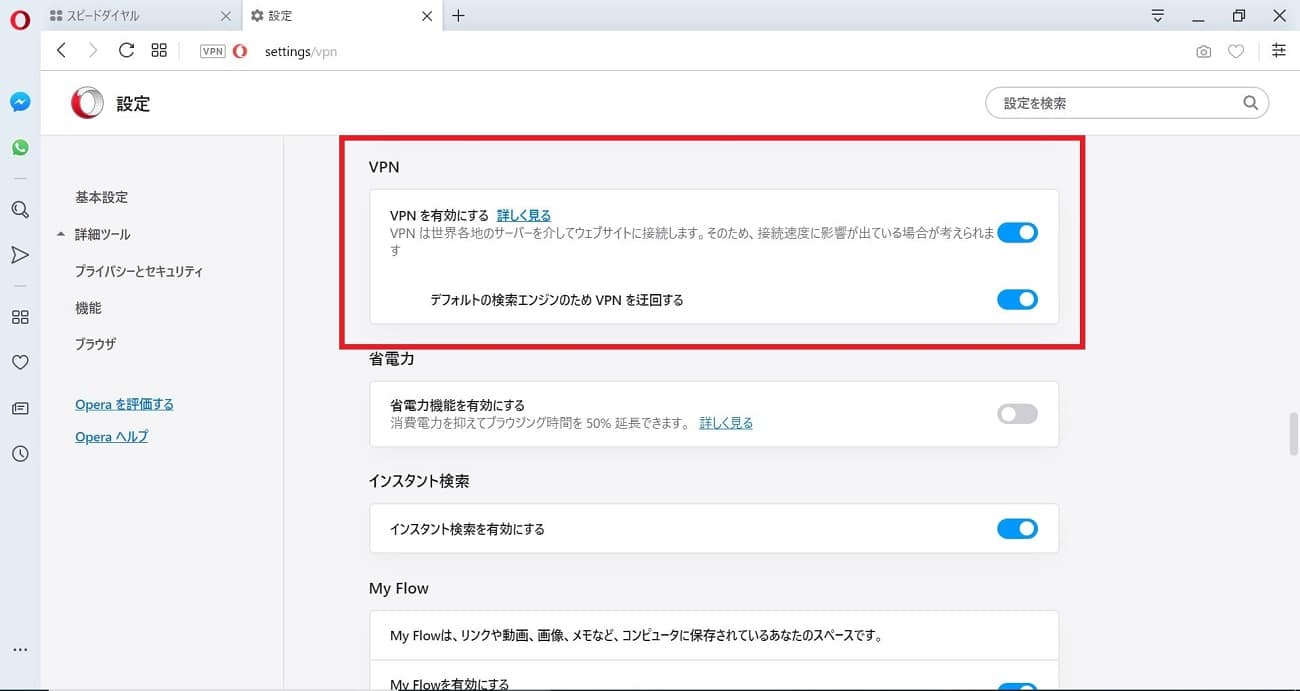Disable the VPN を有効にする toggle
The image size is (1300, 691).
pyautogui.click(x=1017, y=233)
